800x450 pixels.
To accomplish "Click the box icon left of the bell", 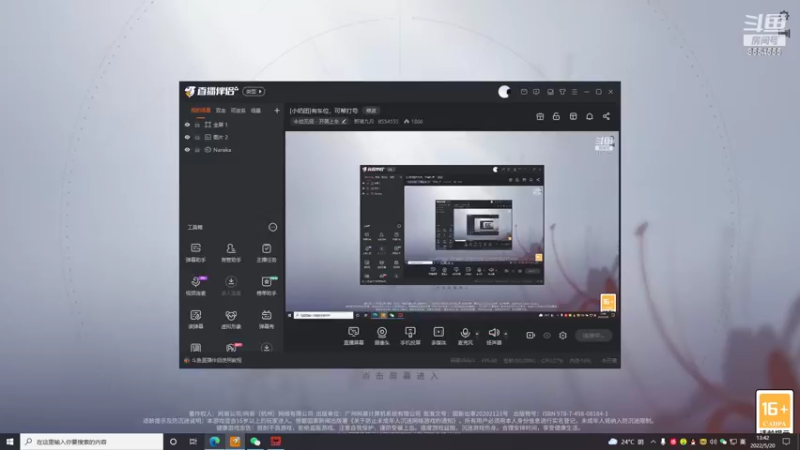I will [573, 116].
